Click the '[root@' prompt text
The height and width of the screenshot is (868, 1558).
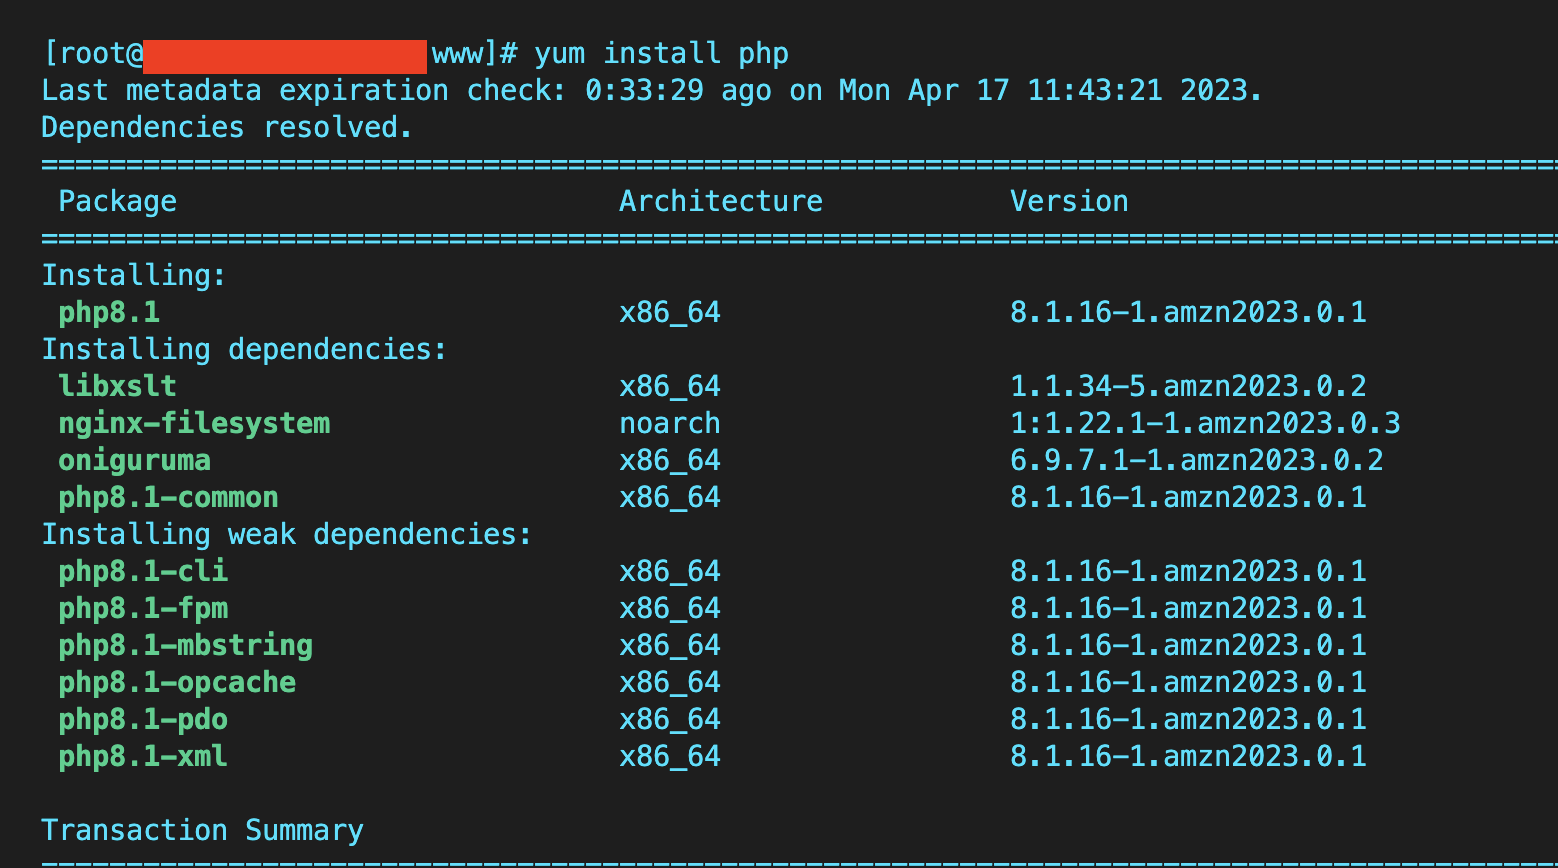94,54
